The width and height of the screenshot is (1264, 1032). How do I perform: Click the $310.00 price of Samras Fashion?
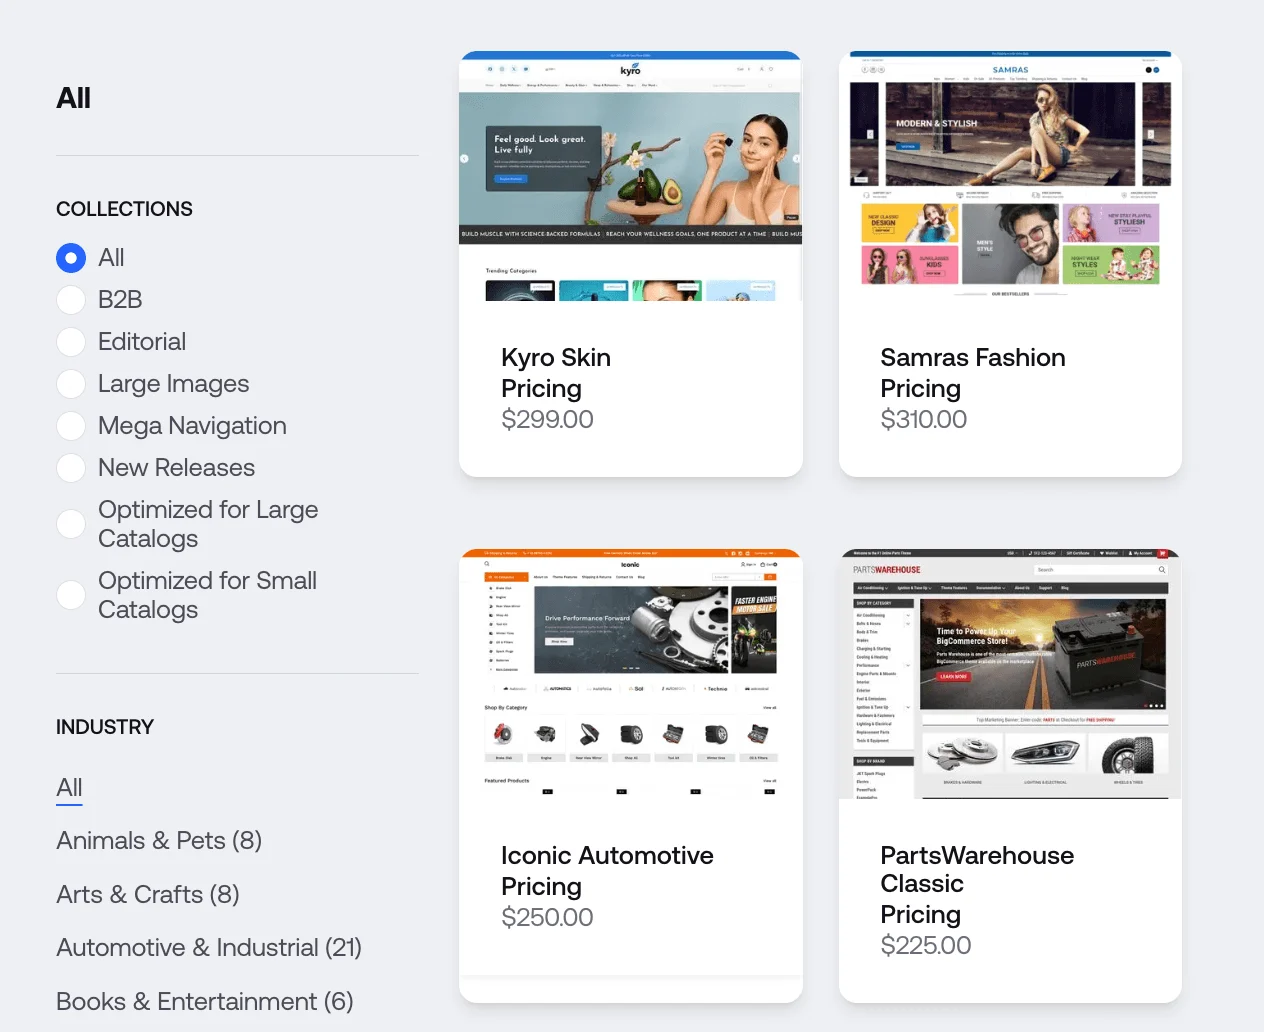(924, 420)
